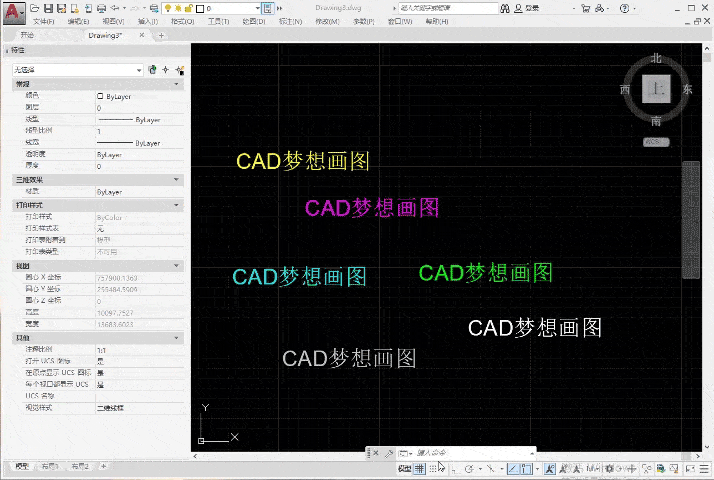
Task: Click the ViewCube top face
Action: point(656,89)
